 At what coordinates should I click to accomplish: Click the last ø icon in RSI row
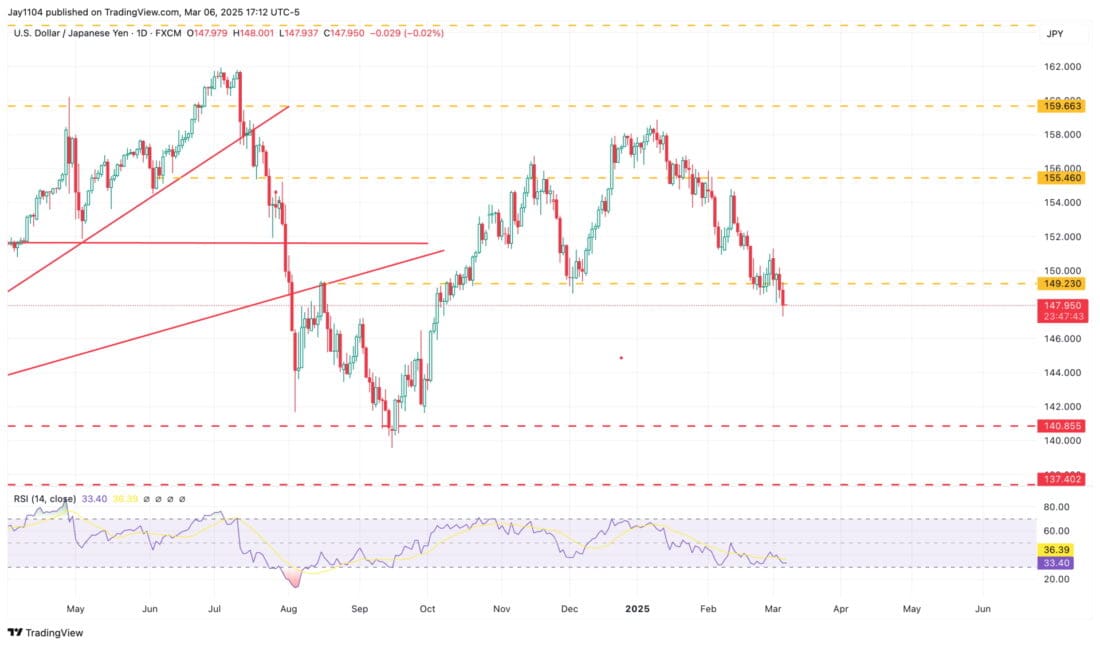(x=181, y=499)
